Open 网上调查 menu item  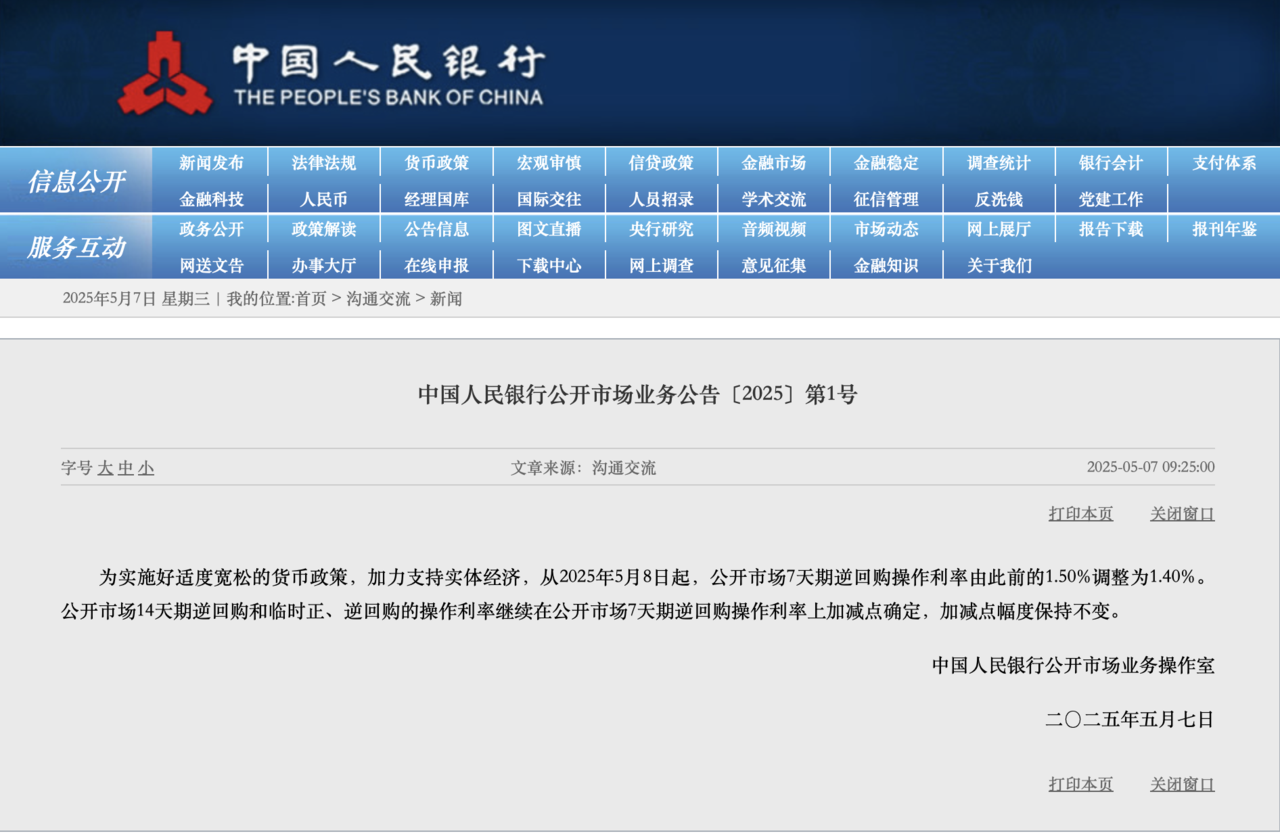point(661,265)
